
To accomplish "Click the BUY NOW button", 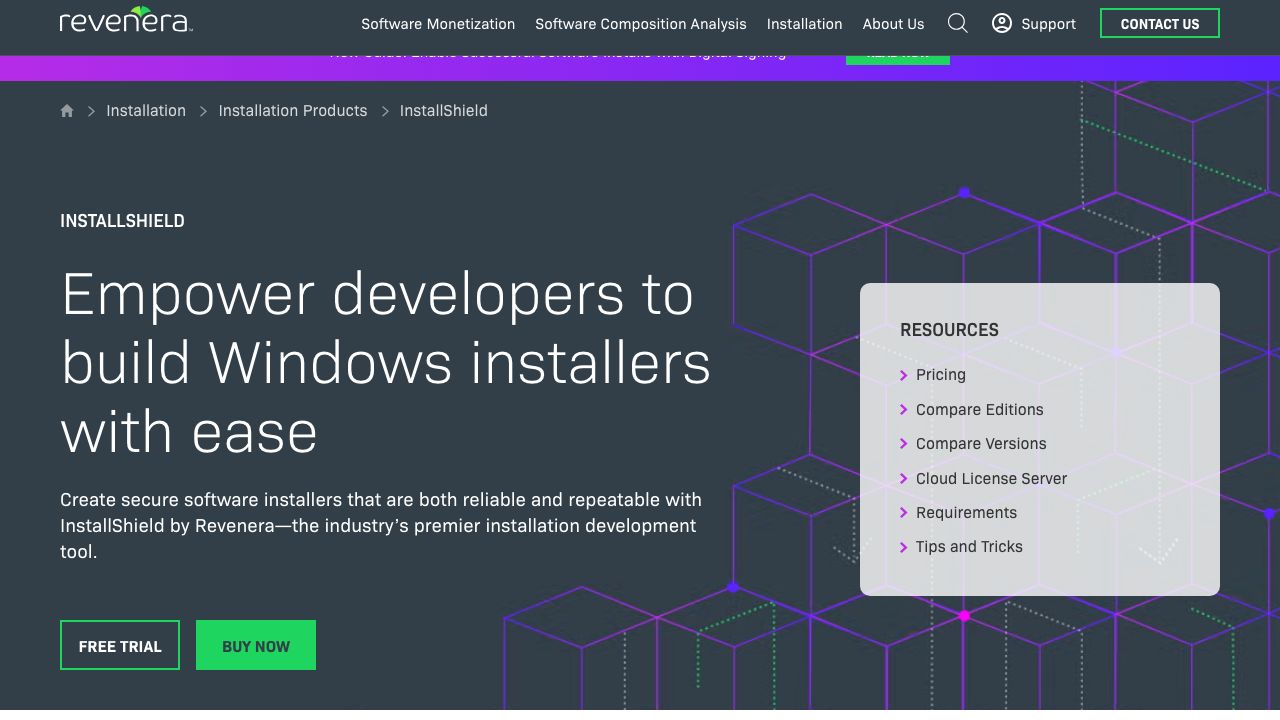I will [x=256, y=645].
